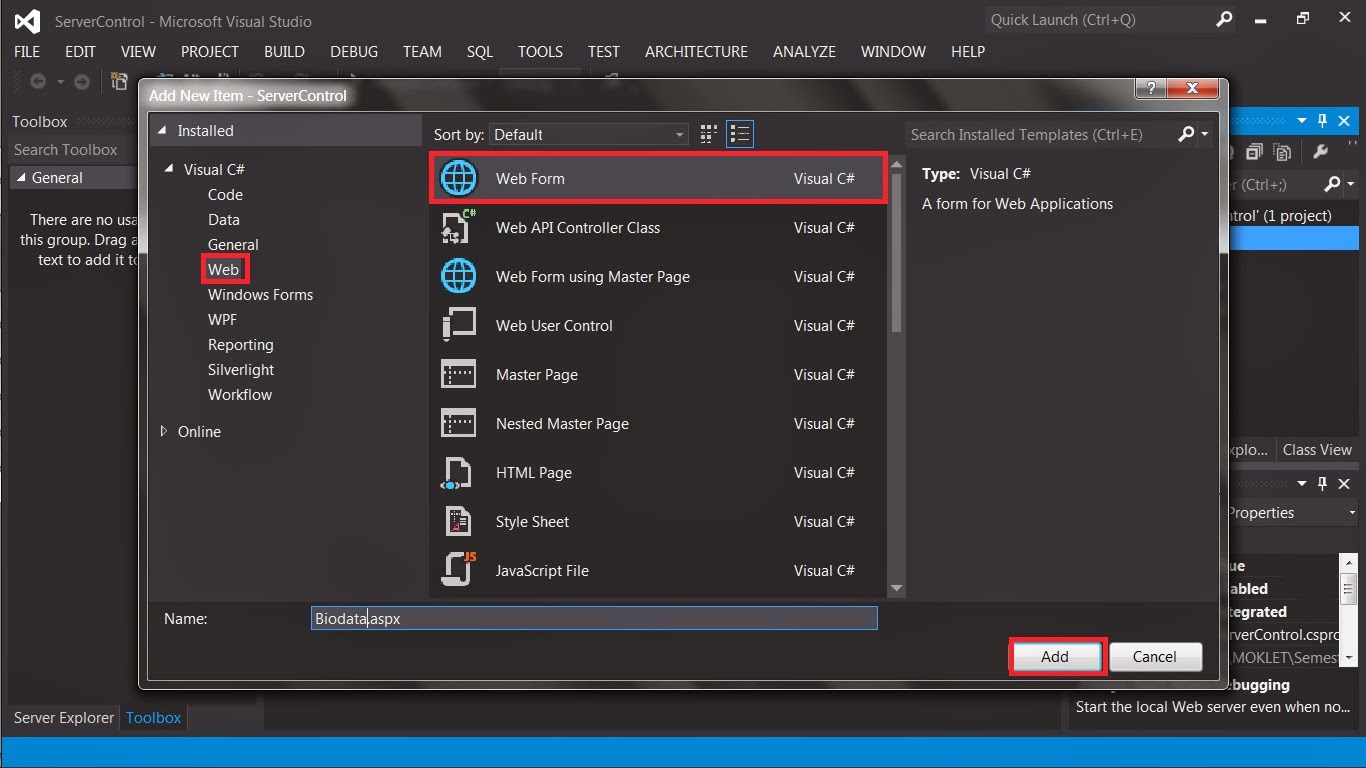Screen dimensions: 1366x768
Task: Click the New Project toolbar icon
Action: coord(119,82)
